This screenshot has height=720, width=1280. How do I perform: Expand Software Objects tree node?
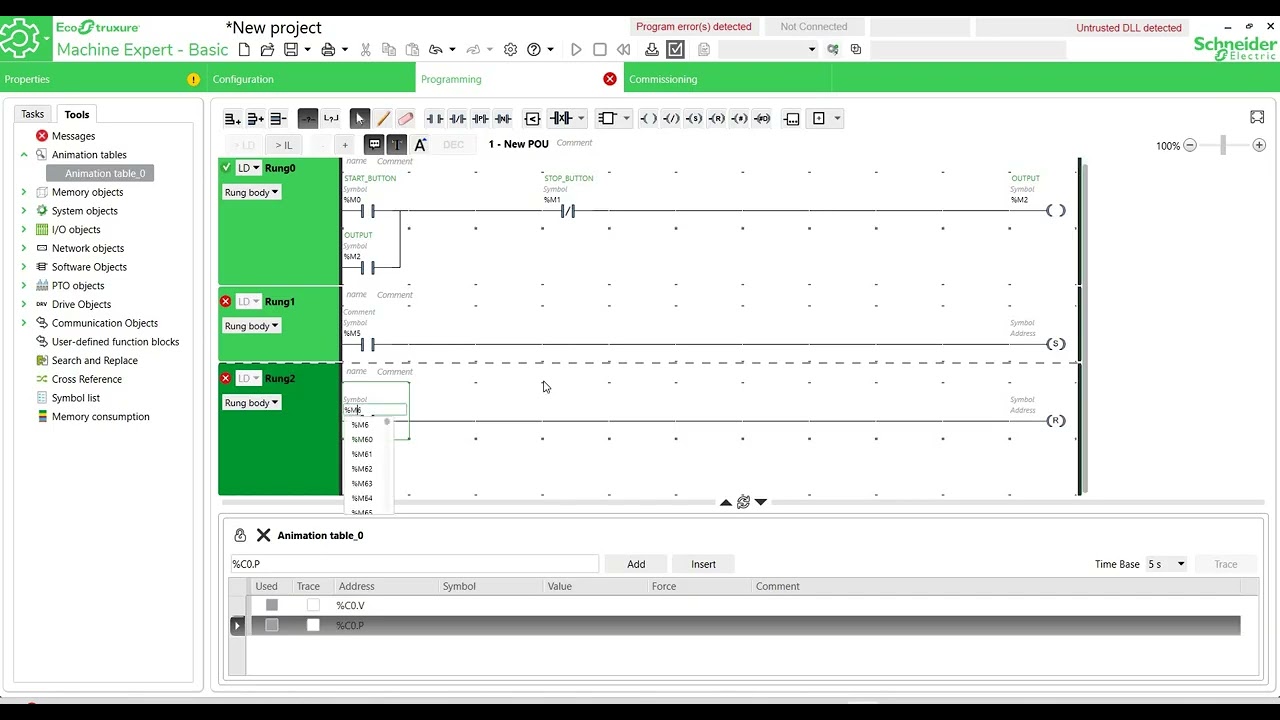click(x=24, y=267)
